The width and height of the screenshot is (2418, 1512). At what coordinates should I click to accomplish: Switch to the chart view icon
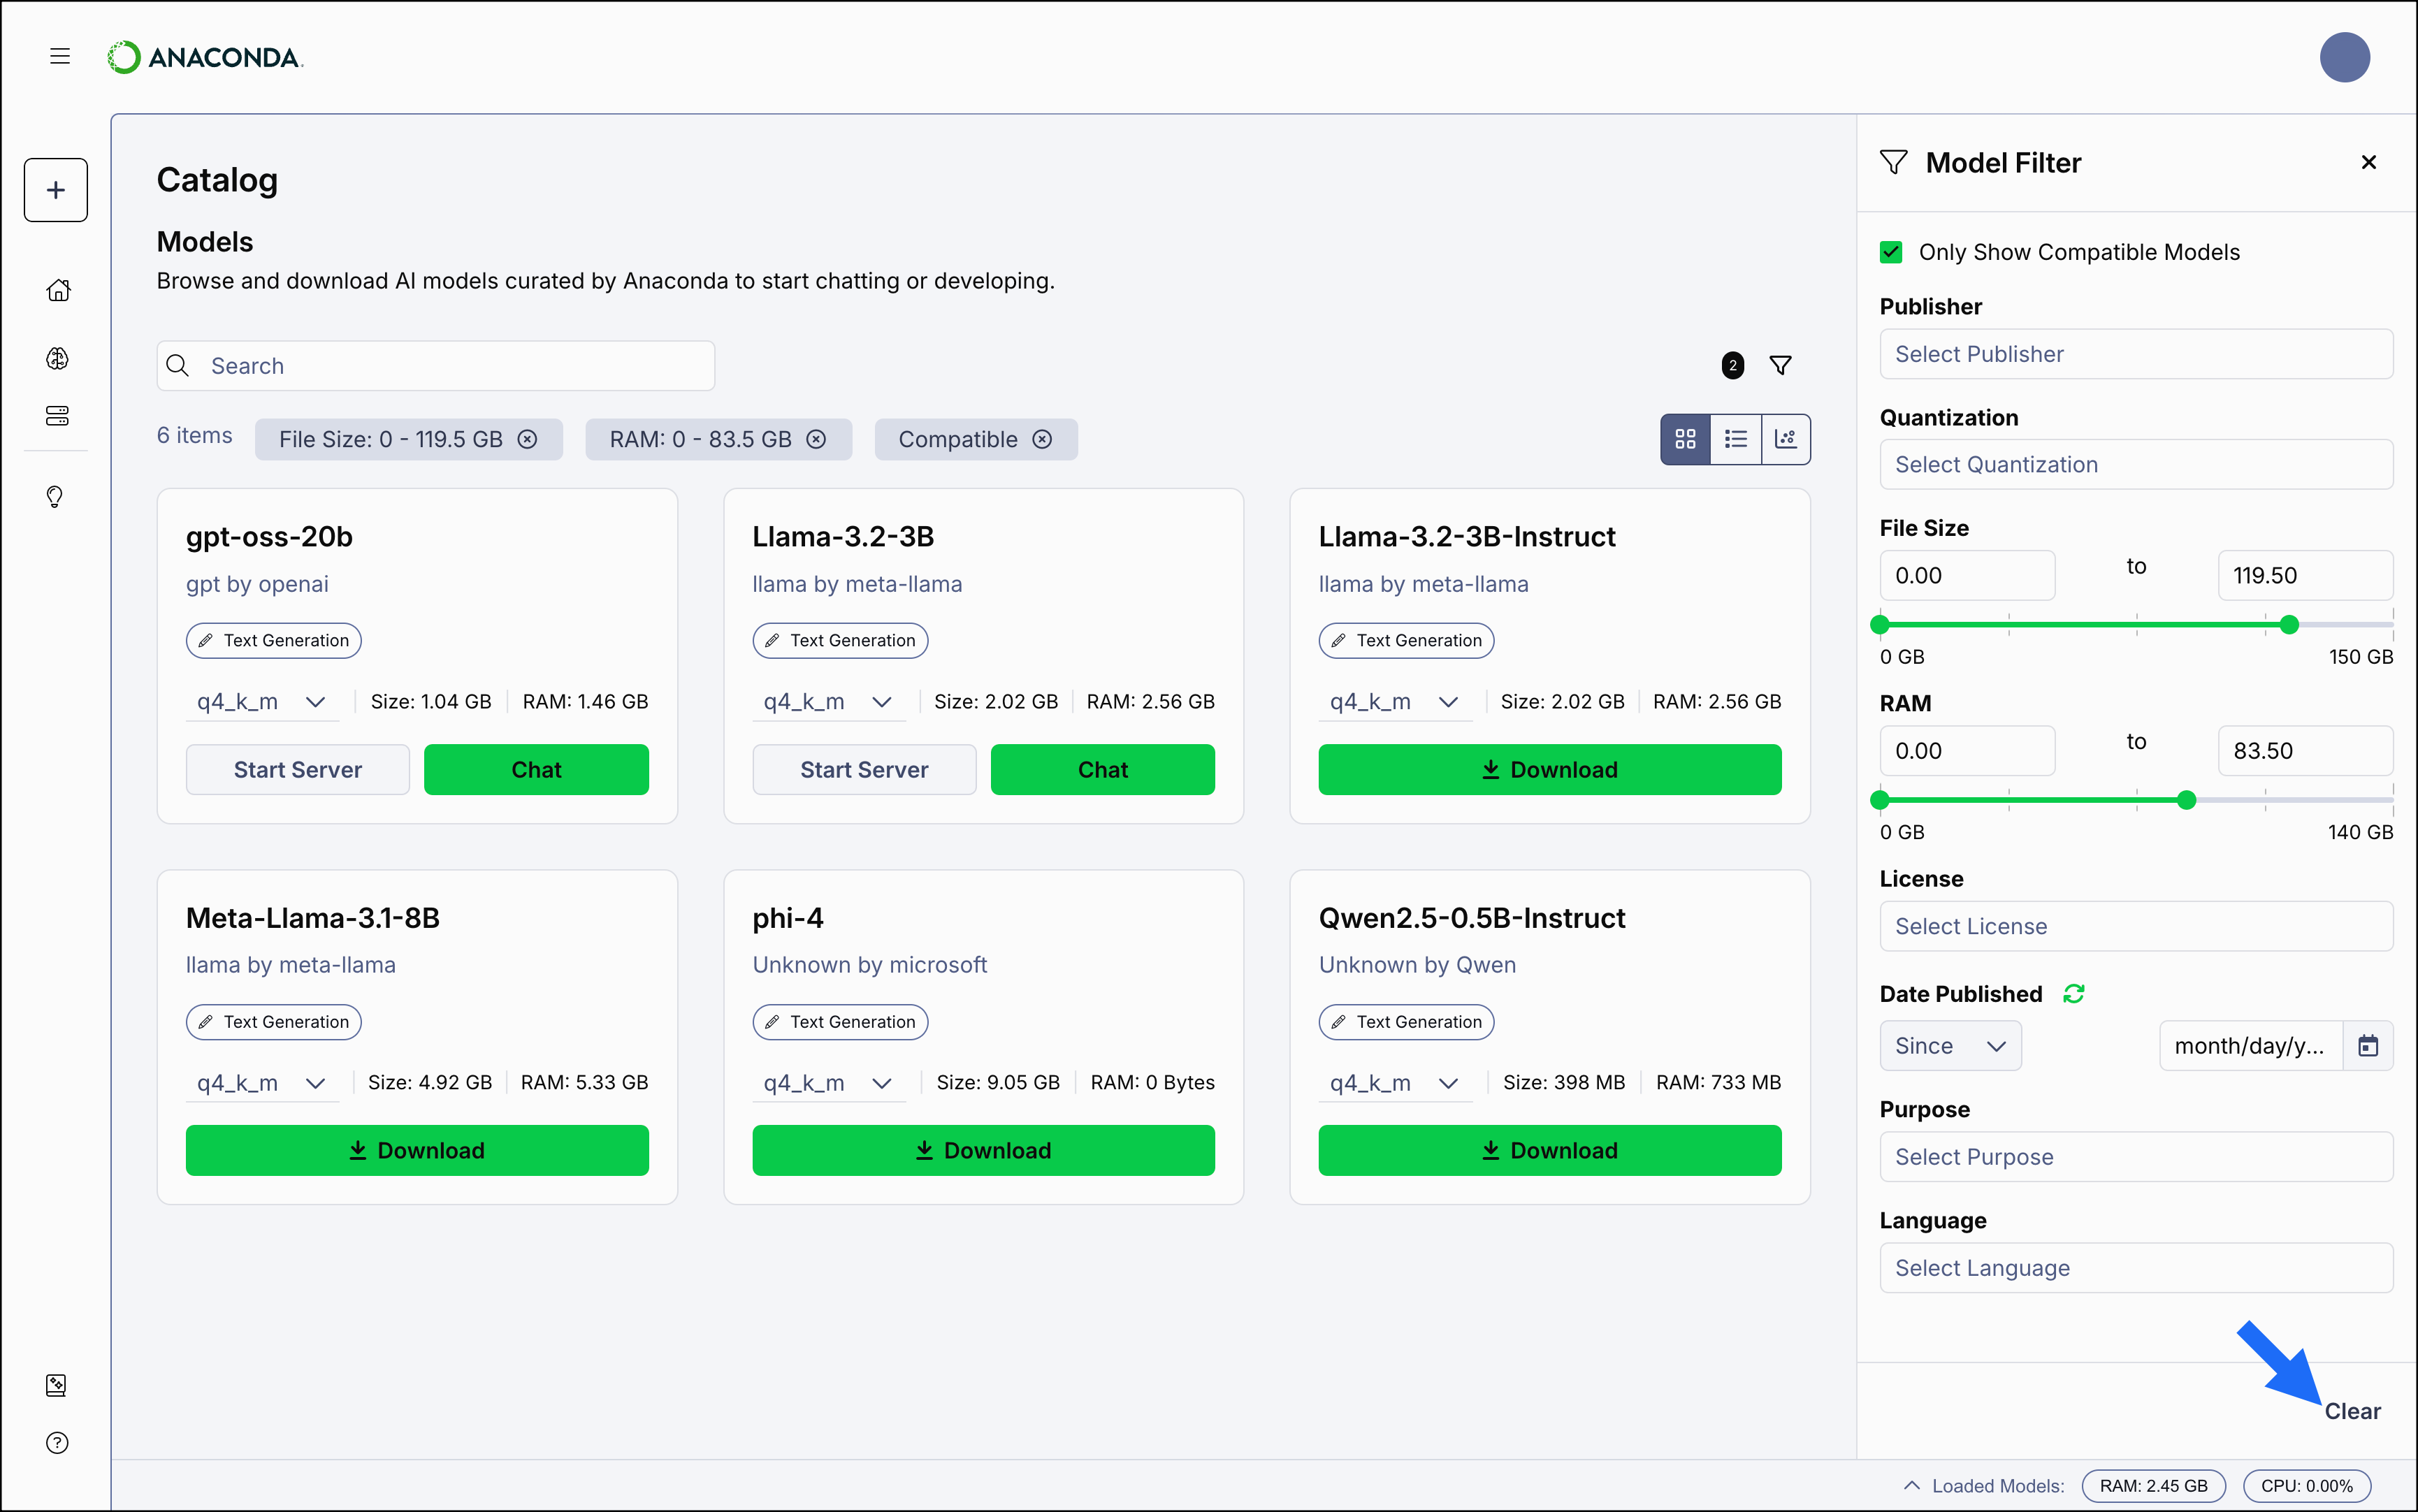pos(1786,438)
